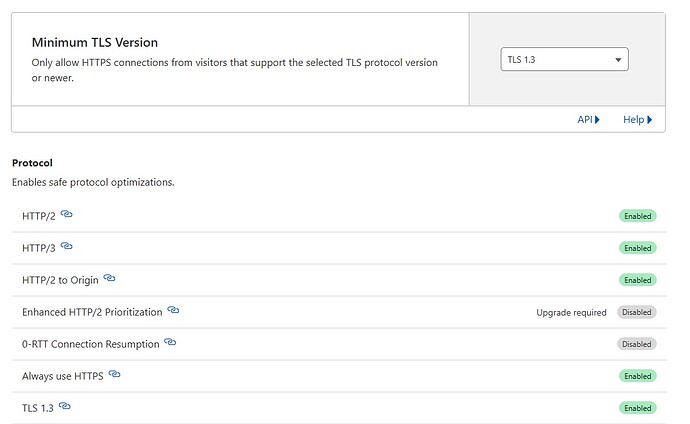The image size is (690, 424).
Task: Click the Disabled badge for Enhanced HTTP/2 Prioritization
Action: (x=636, y=312)
